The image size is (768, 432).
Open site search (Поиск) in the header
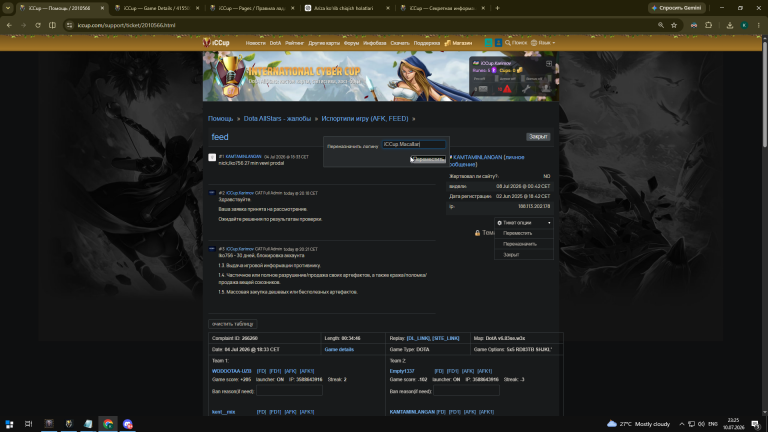(x=516, y=43)
